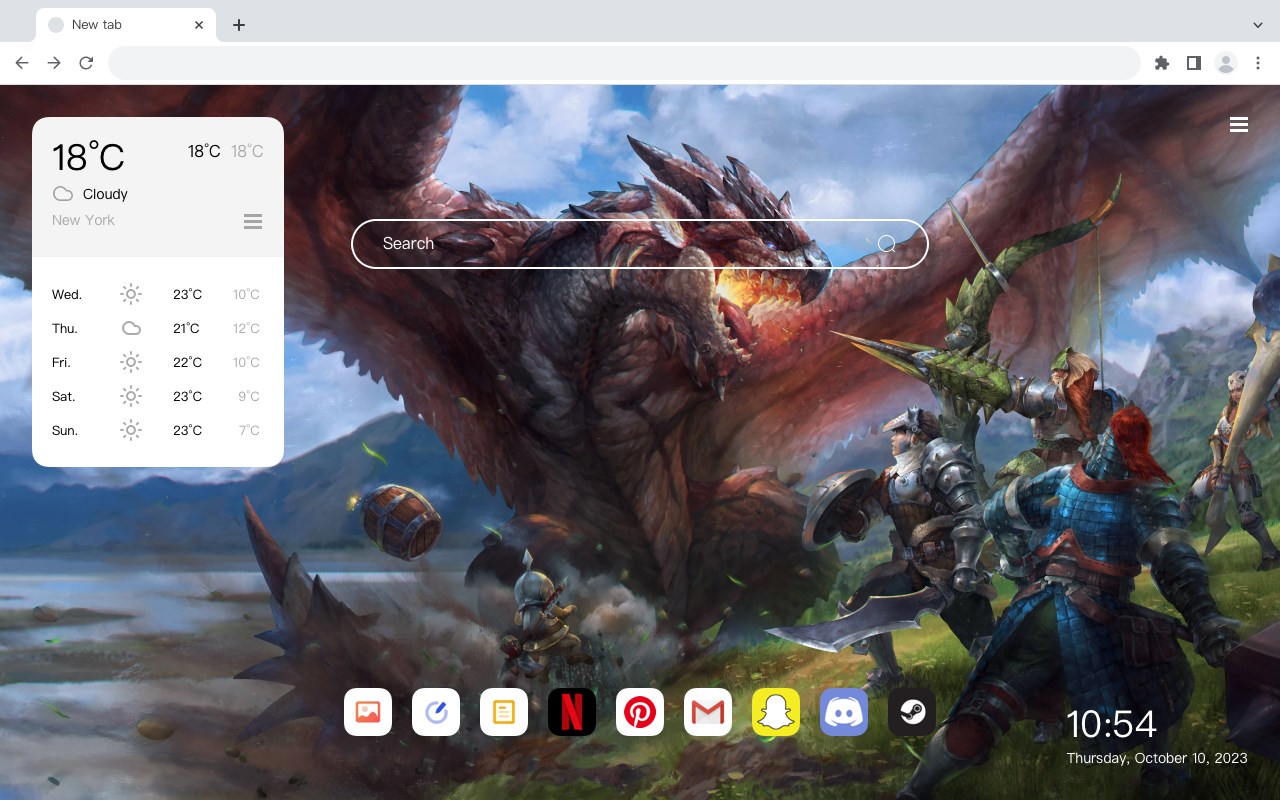
Task: Launch the Steam shortcut
Action: click(x=912, y=712)
